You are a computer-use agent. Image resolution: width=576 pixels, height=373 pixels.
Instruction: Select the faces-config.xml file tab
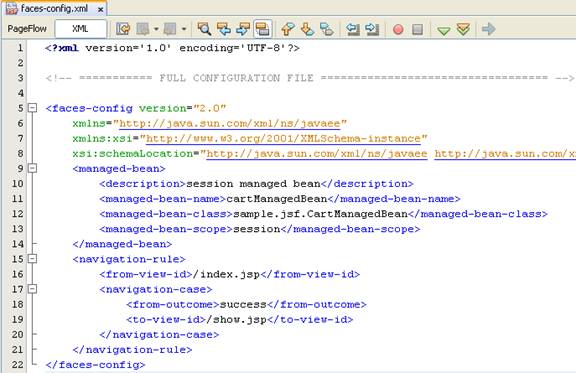pyautogui.click(x=54, y=8)
